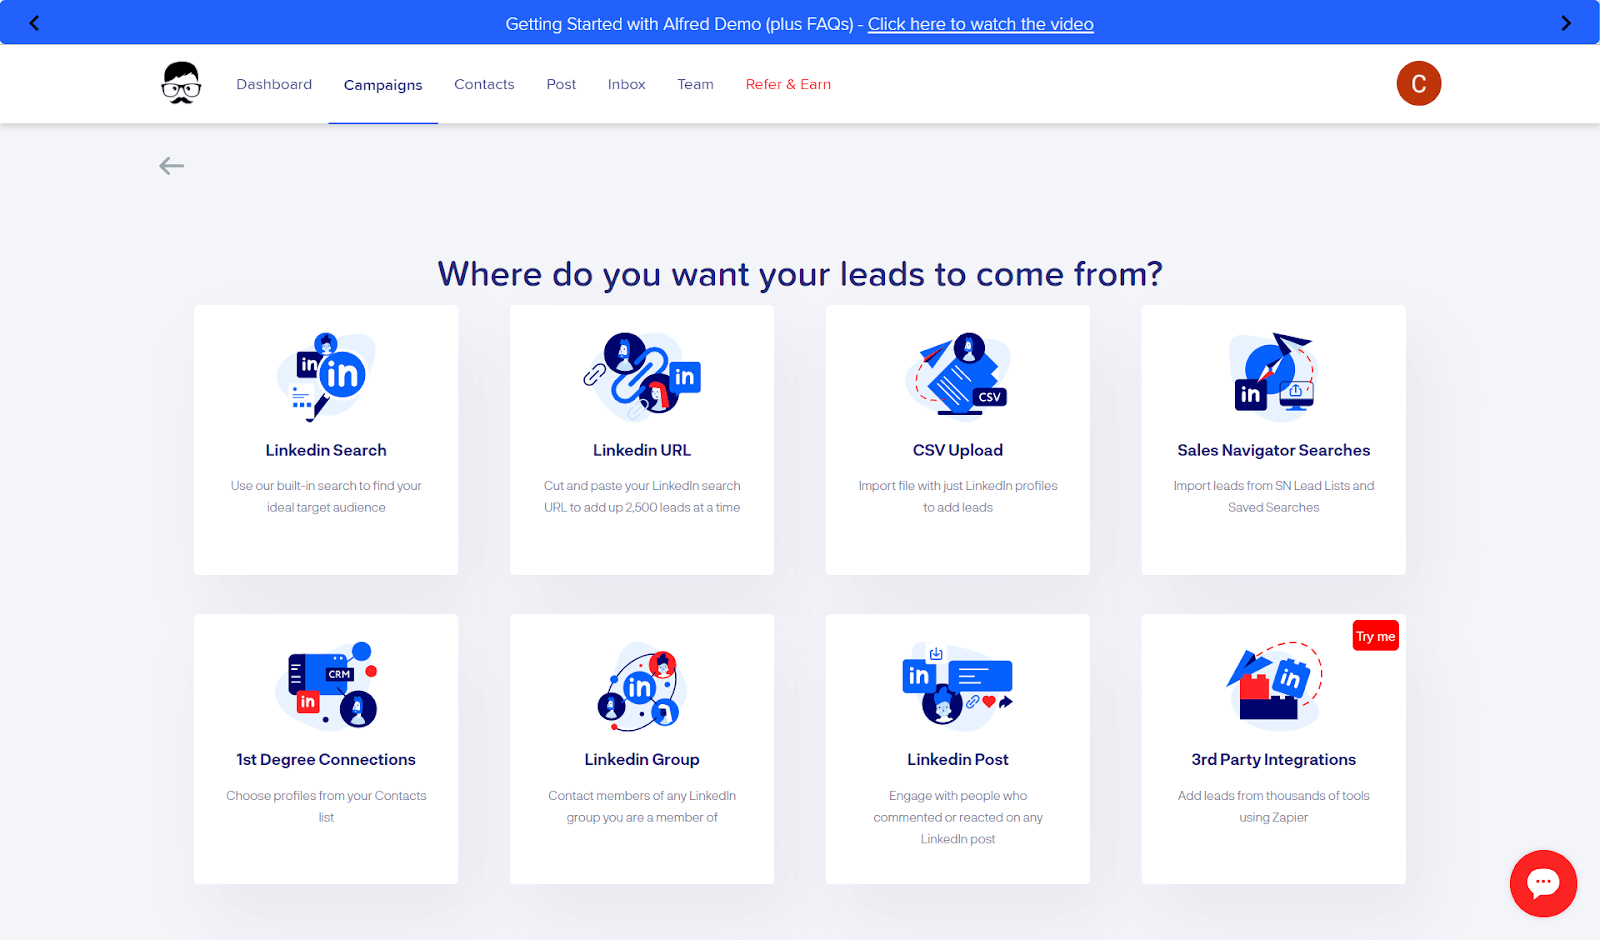This screenshot has height=940, width=1600.
Task: Choose 1st Degree Connections title
Action: click(326, 759)
